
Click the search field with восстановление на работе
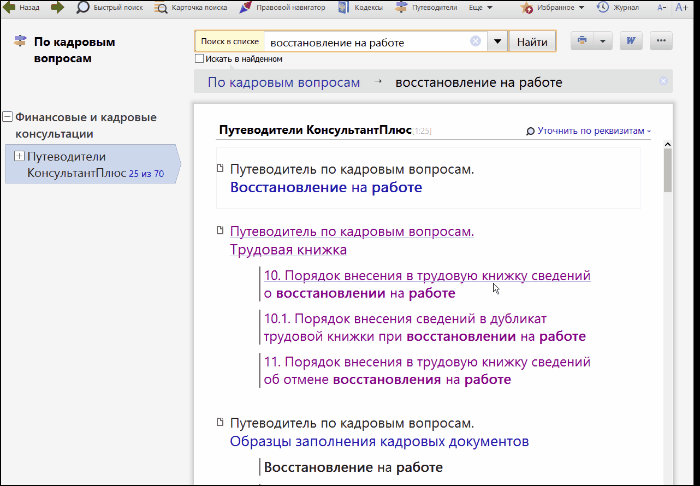point(366,42)
